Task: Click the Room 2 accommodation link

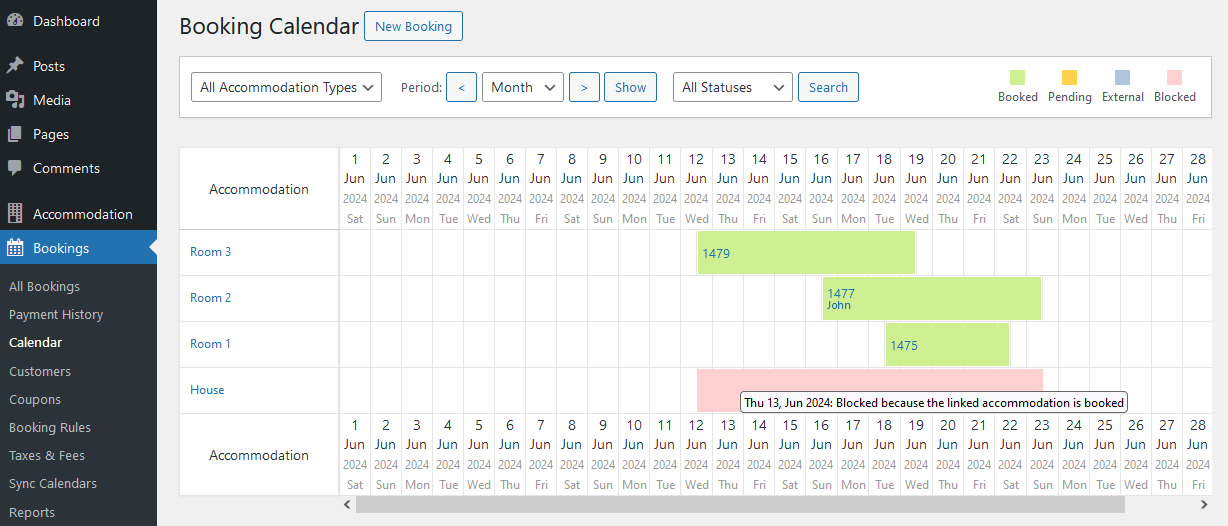Action: (x=210, y=298)
